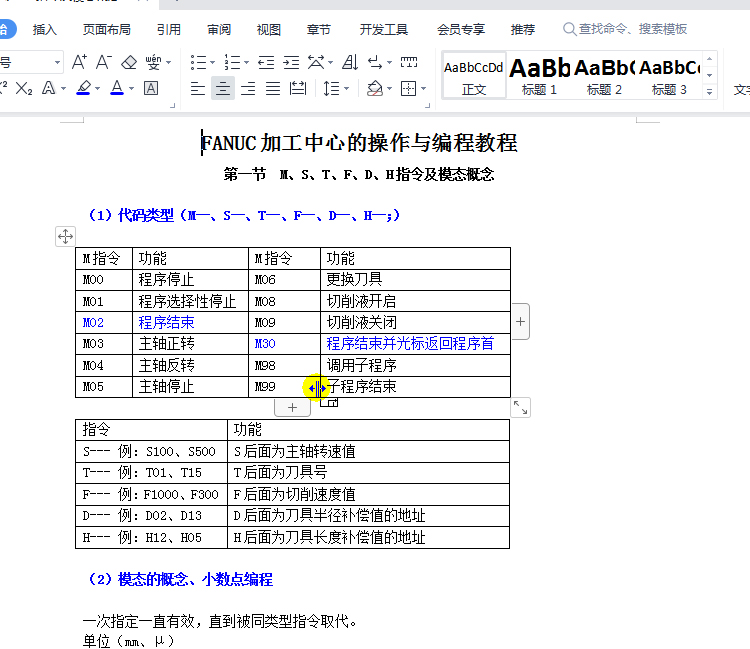Apply the blue font color A
The image size is (750, 649).
coord(117,88)
